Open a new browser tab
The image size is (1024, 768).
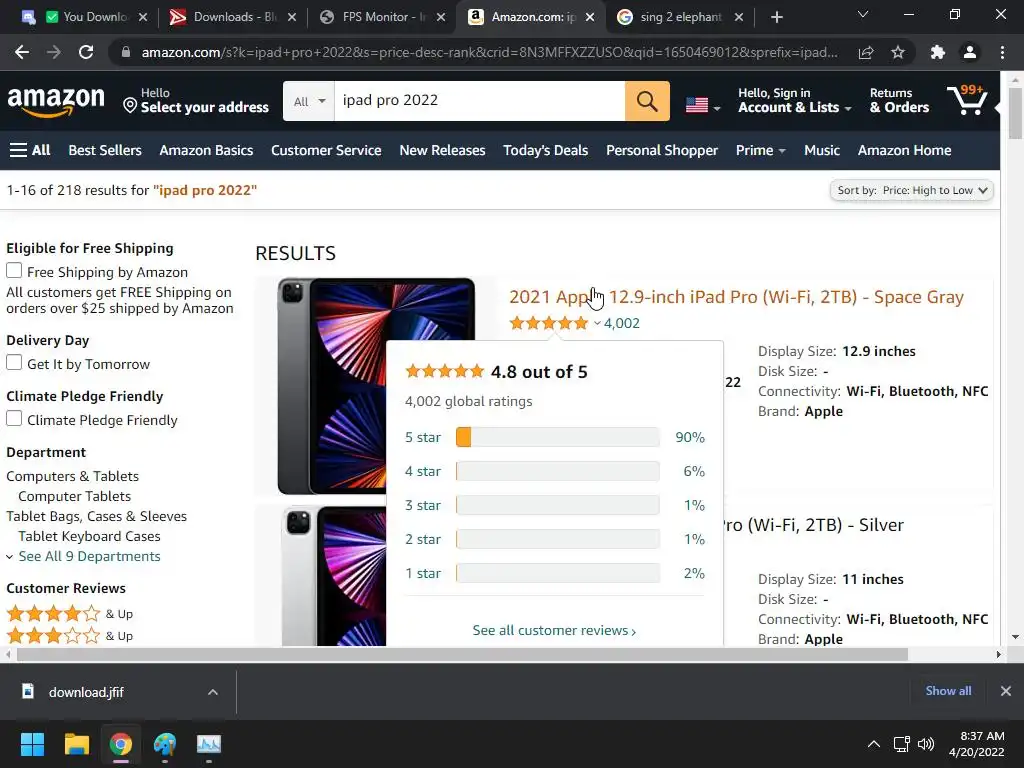coord(776,18)
